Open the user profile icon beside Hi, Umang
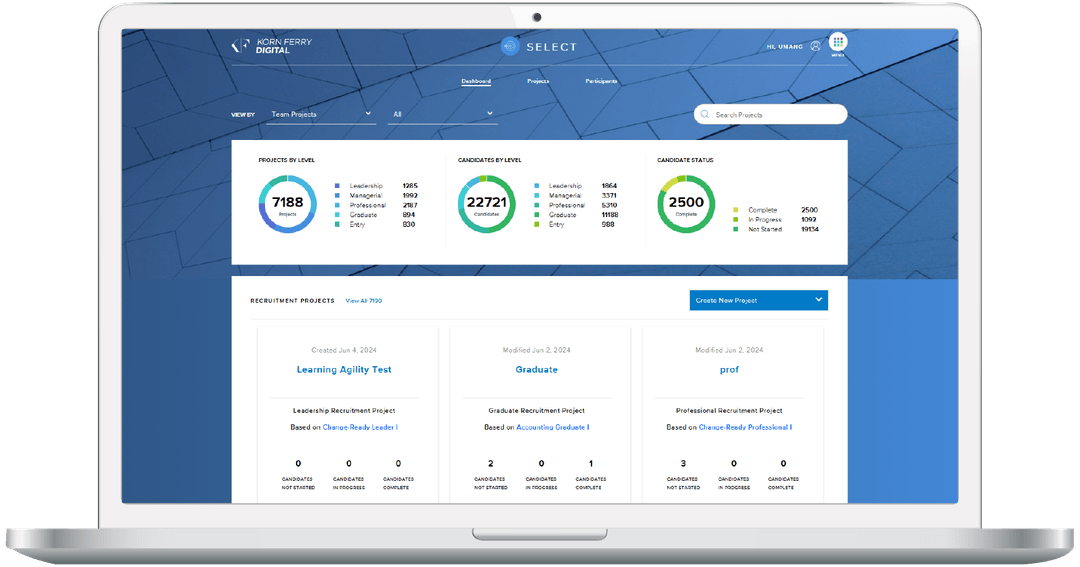This screenshot has width=1080, height=567. click(816, 46)
